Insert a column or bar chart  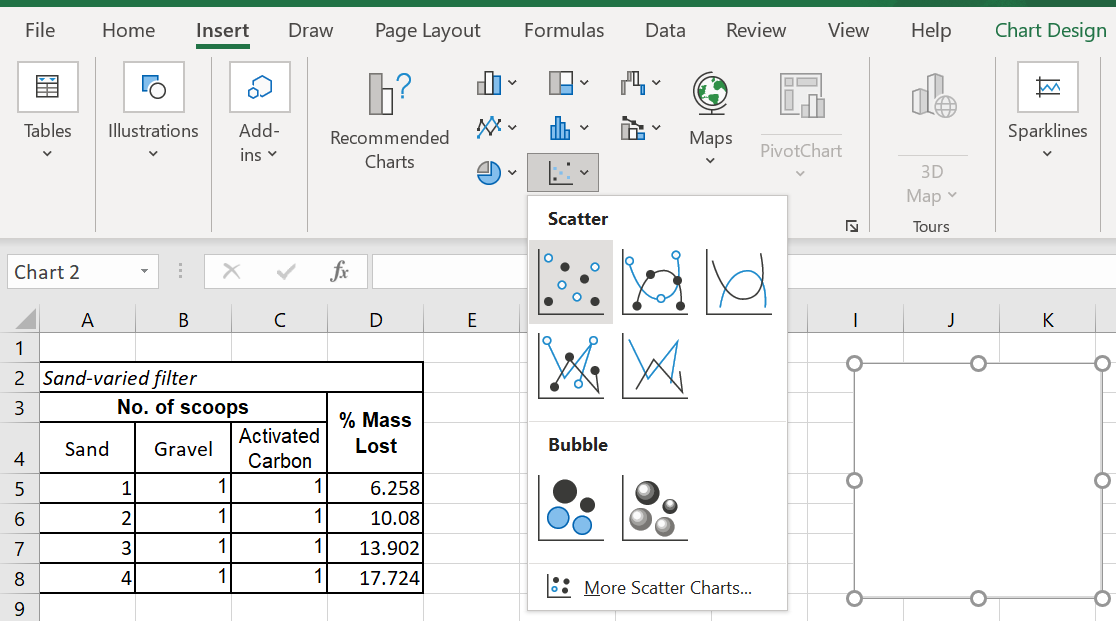tap(489, 83)
